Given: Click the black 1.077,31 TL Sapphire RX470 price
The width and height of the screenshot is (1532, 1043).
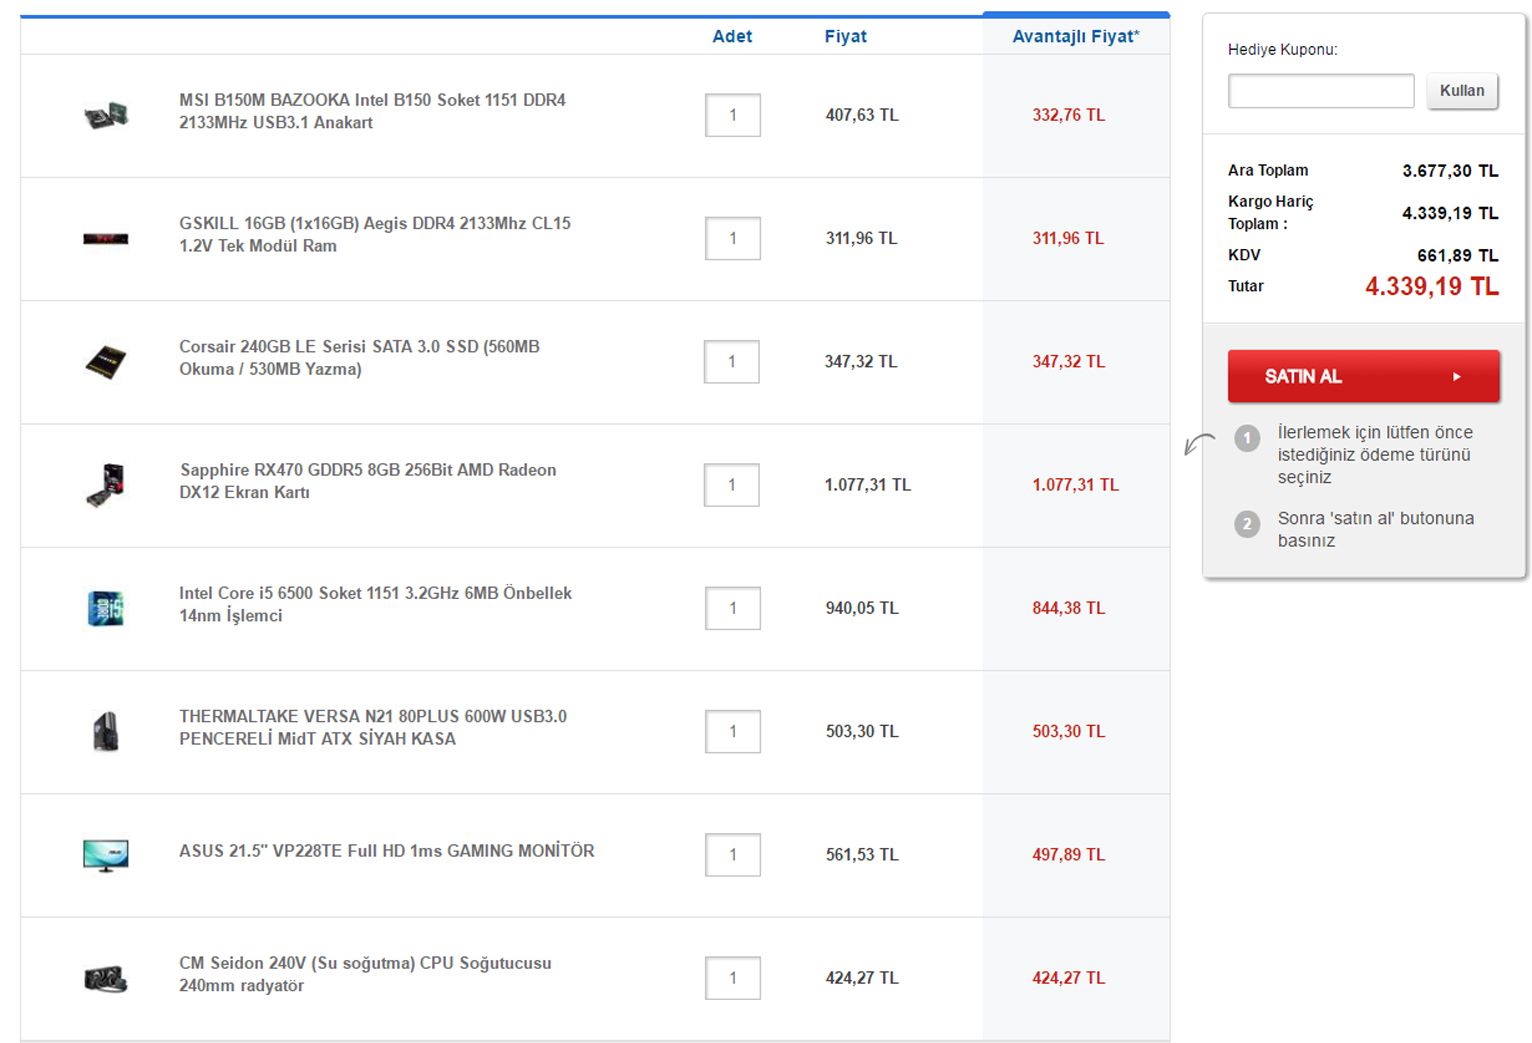Looking at the screenshot, I should point(868,485).
